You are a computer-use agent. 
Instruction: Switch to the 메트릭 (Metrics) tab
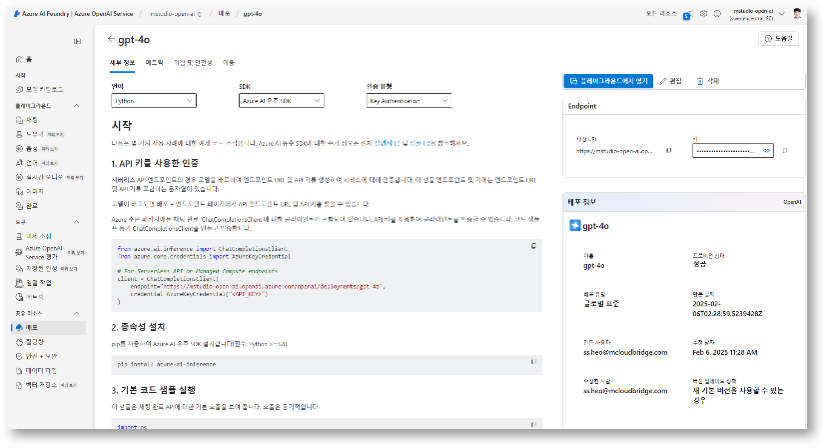(x=154, y=63)
